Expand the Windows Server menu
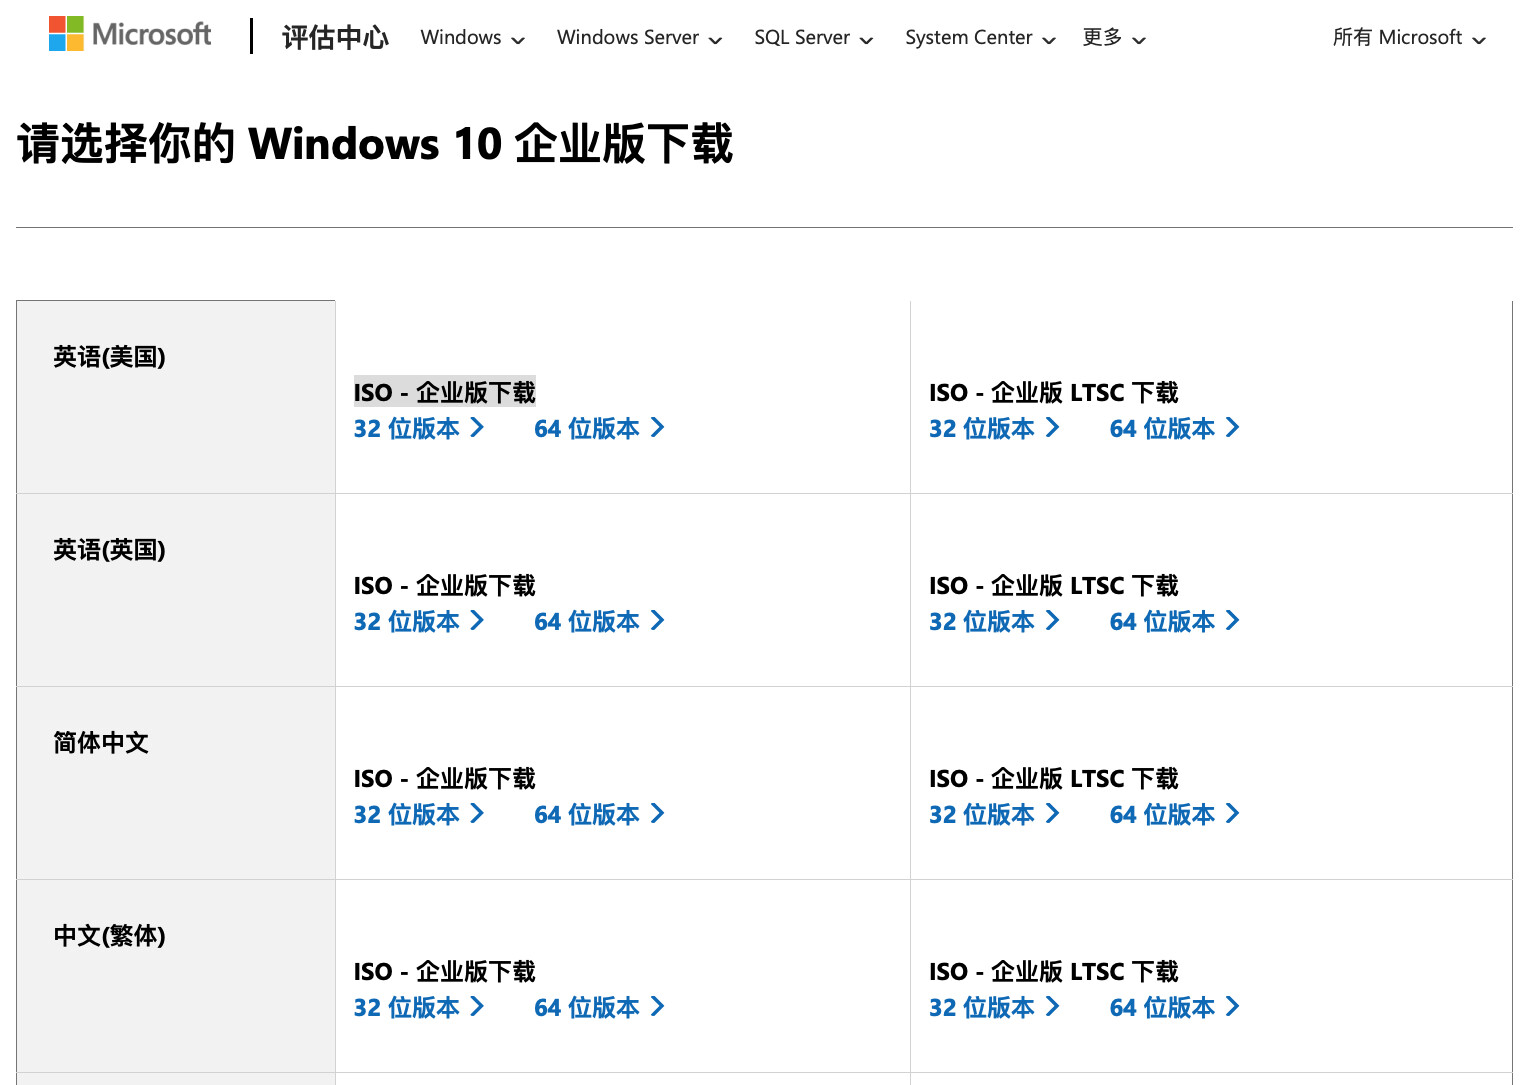This screenshot has height=1085, width=1522. (x=639, y=38)
